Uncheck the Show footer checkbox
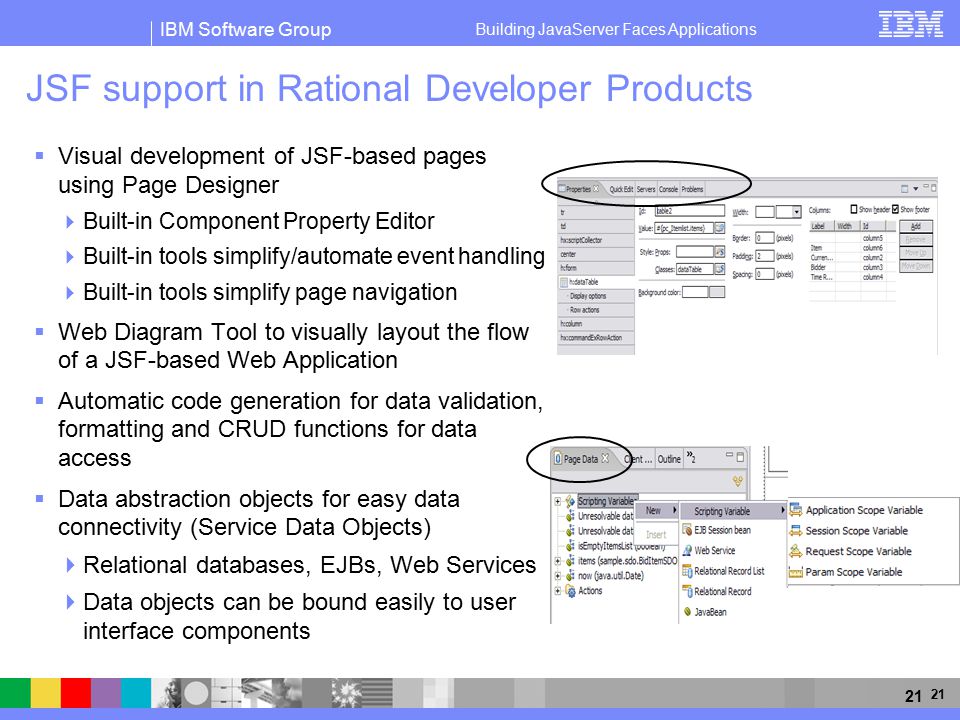 tap(895, 209)
